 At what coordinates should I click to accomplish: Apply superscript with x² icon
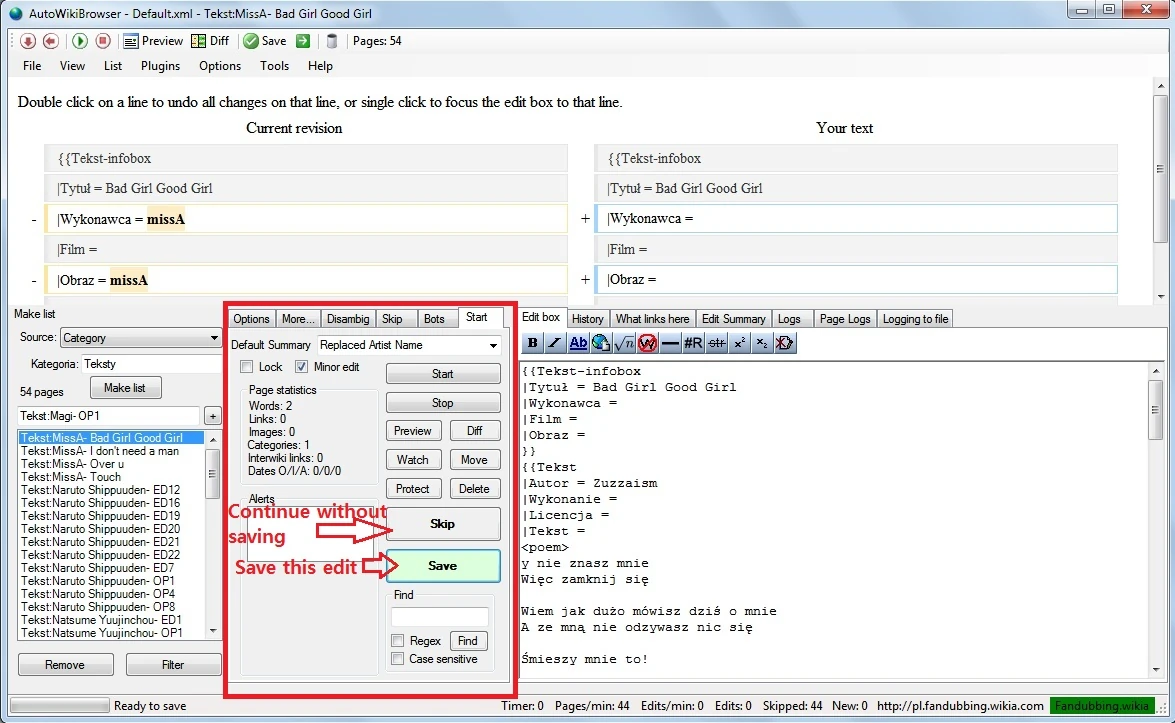[739, 343]
